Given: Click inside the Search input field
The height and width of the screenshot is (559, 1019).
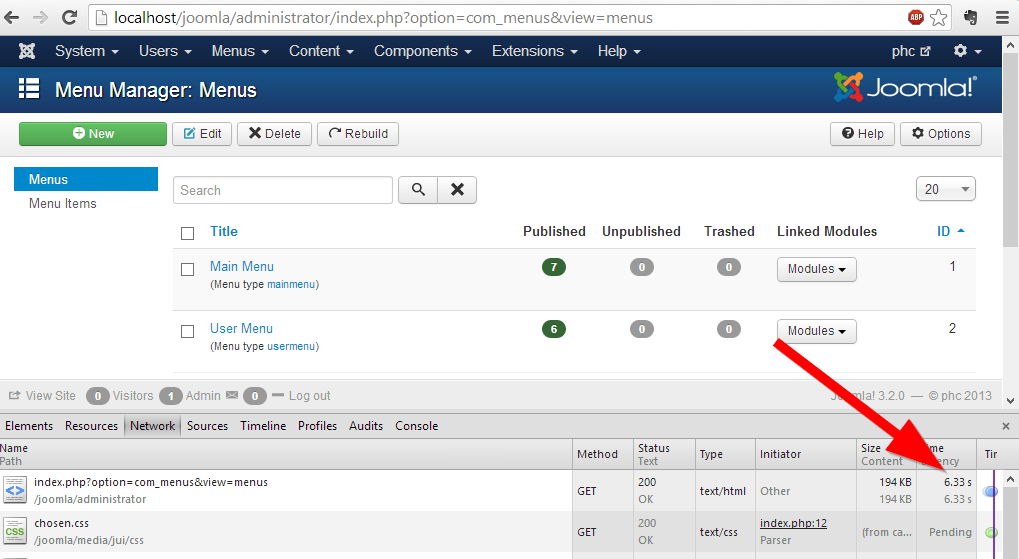Looking at the screenshot, I should pos(283,190).
